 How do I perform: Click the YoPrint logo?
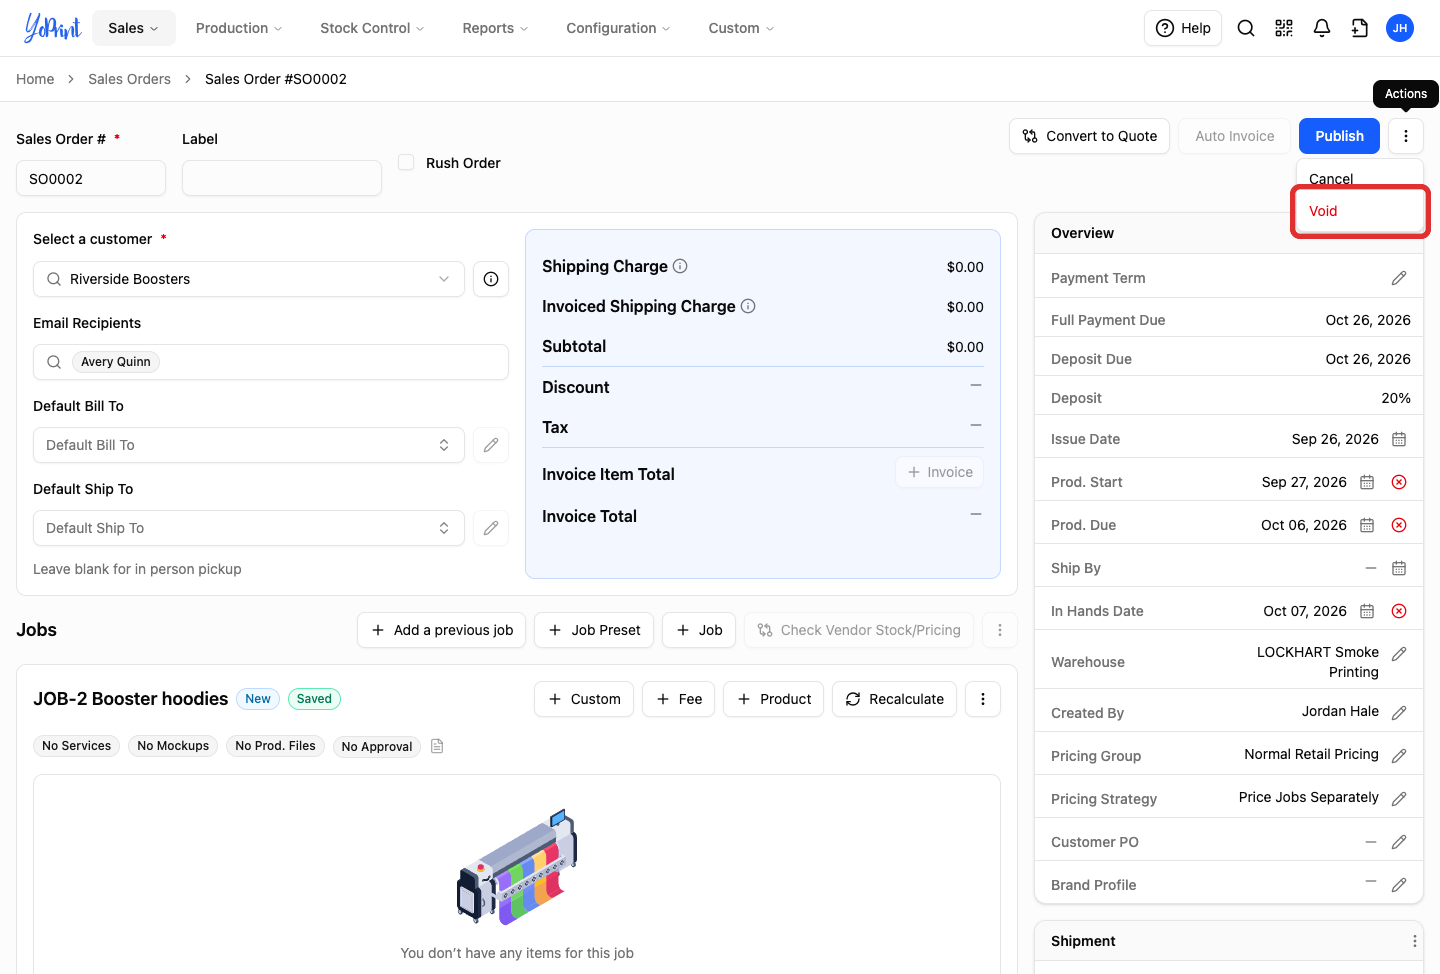(x=52, y=28)
